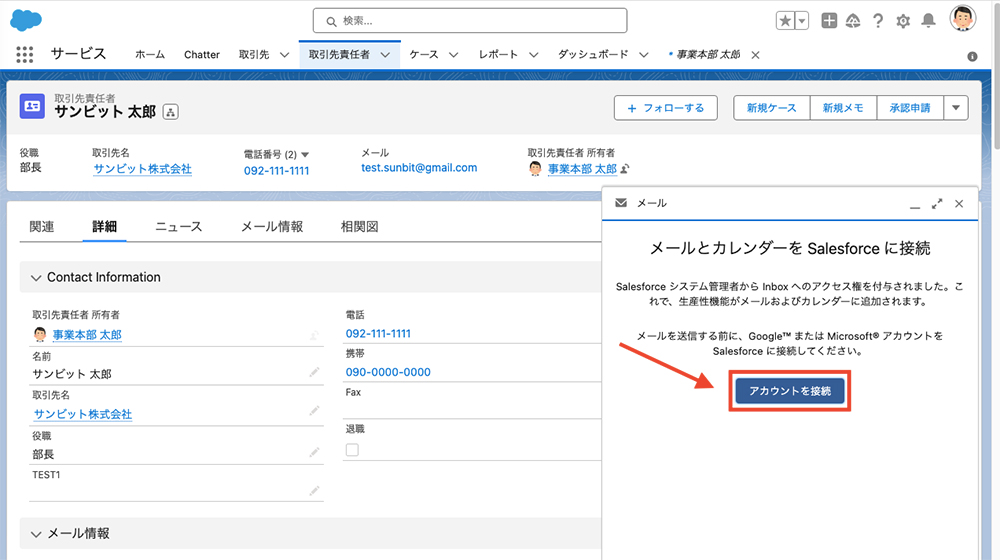This screenshot has width=1000, height=560.
Task: Switch to the 関連 record tab
Action: (x=42, y=226)
